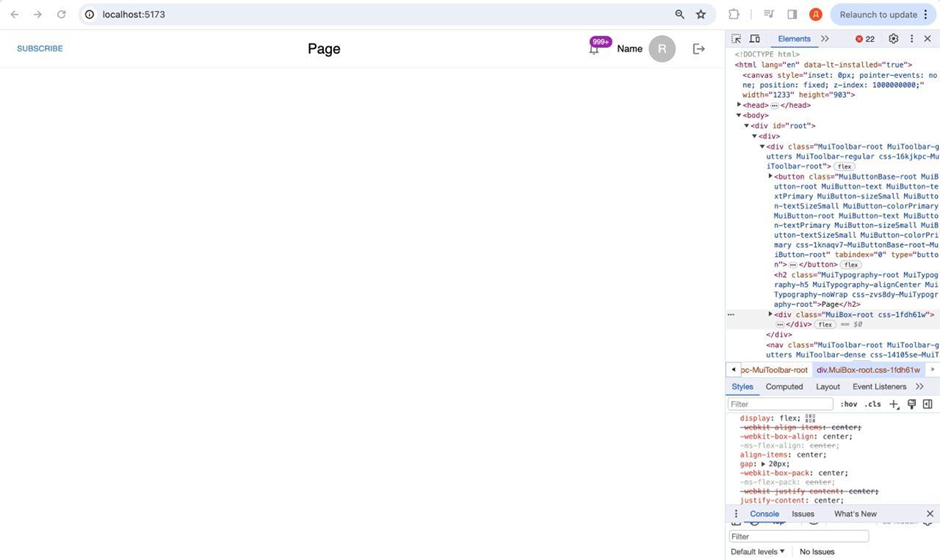Add a new style rule with plus
The image size is (940, 560).
pyautogui.click(x=894, y=404)
